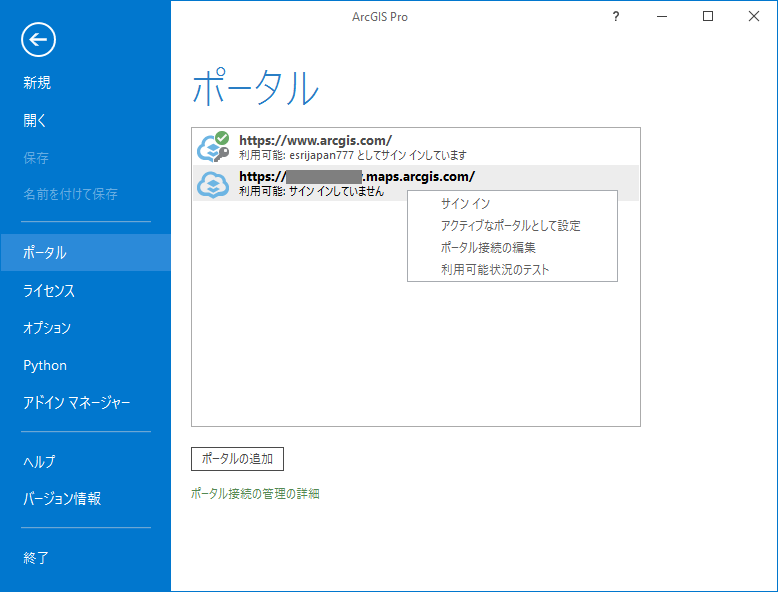Choose 利用可能状況のテスト in context menu

pyautogui.click(x=512, y=269)
